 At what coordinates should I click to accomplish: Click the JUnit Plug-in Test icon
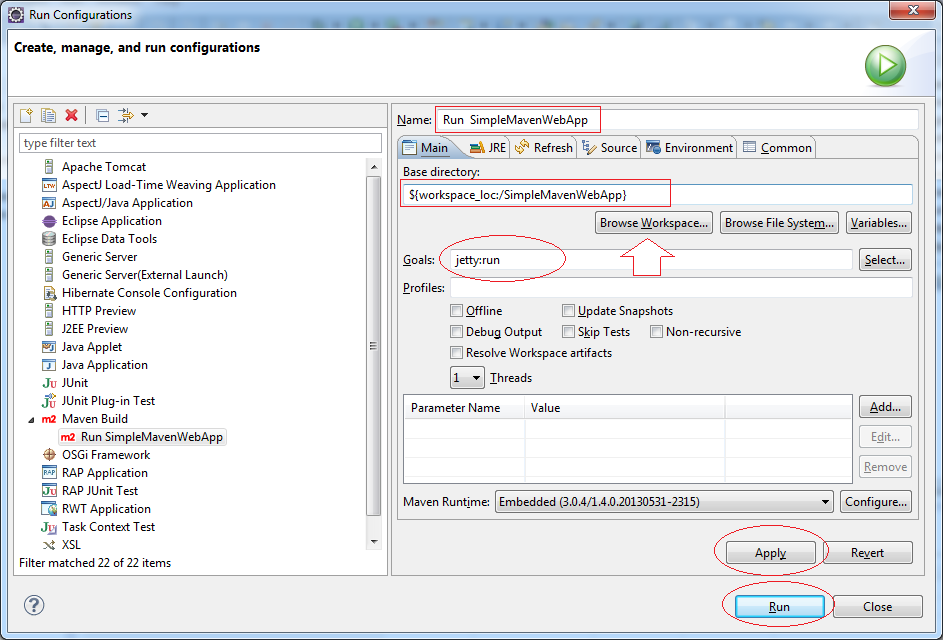pos(49,401)
